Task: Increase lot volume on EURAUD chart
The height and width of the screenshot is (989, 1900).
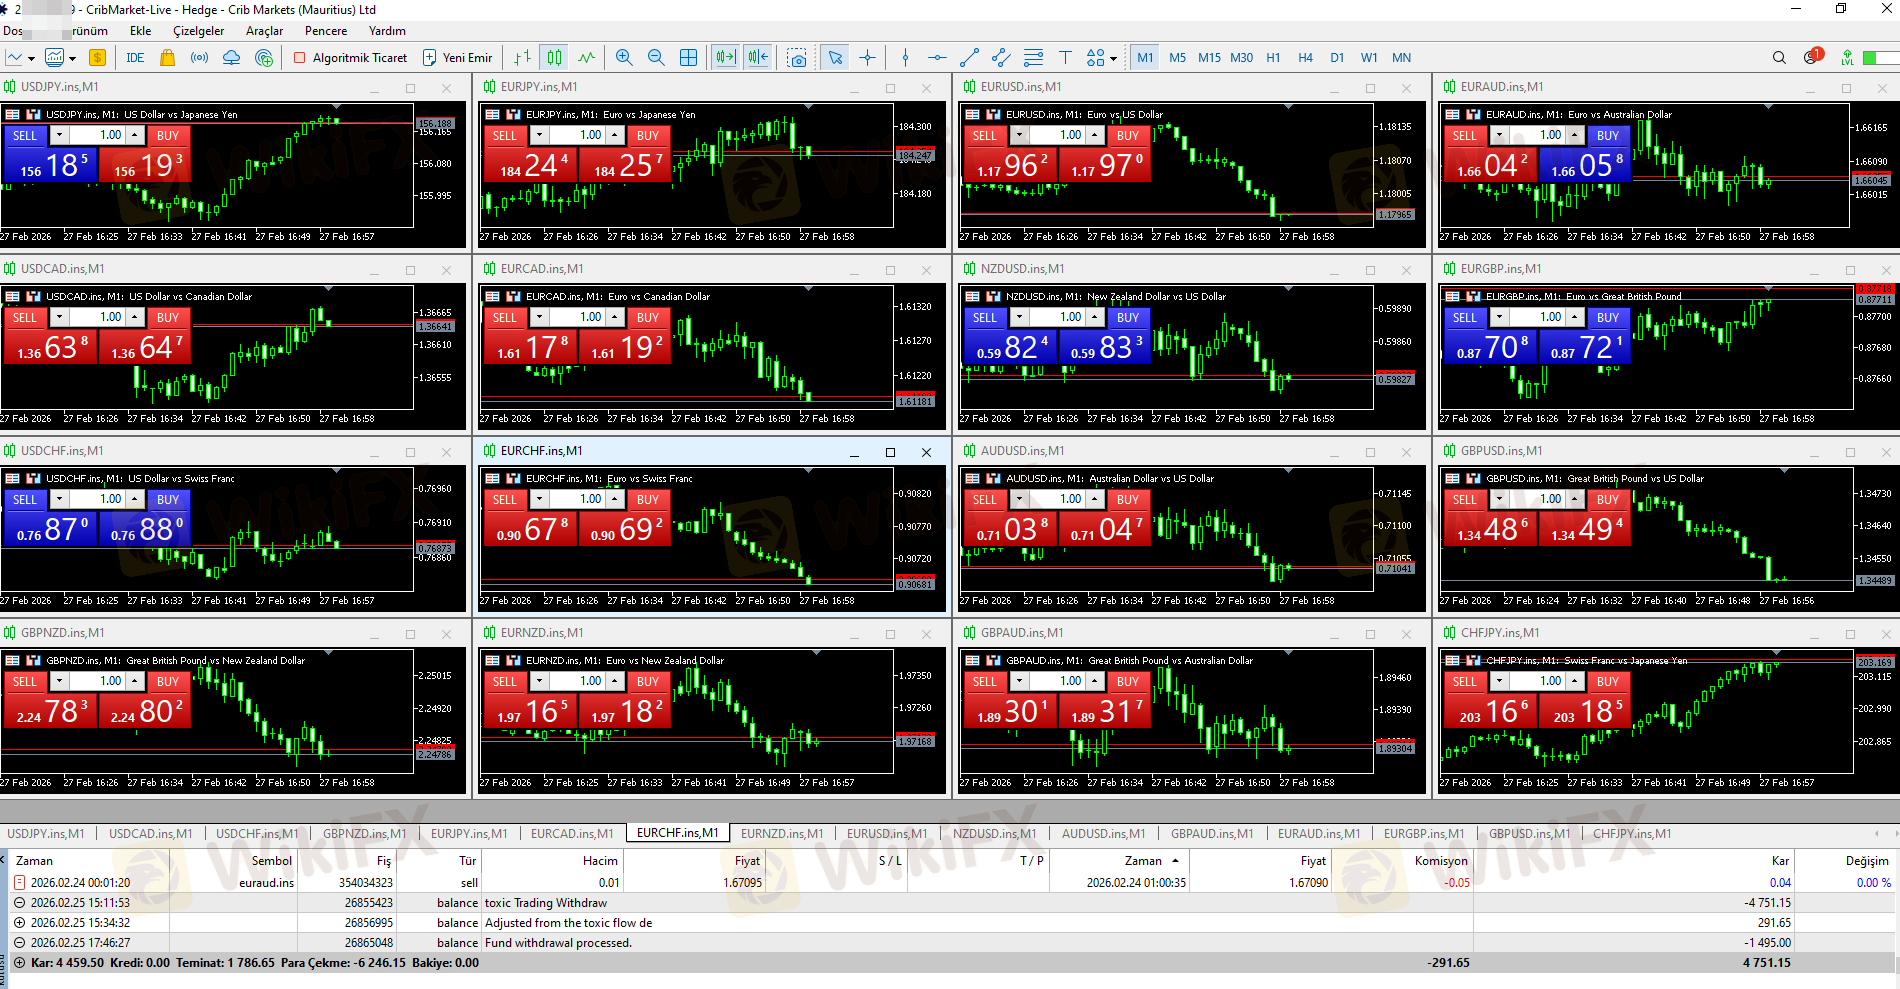Action: tap(1575, 135)
